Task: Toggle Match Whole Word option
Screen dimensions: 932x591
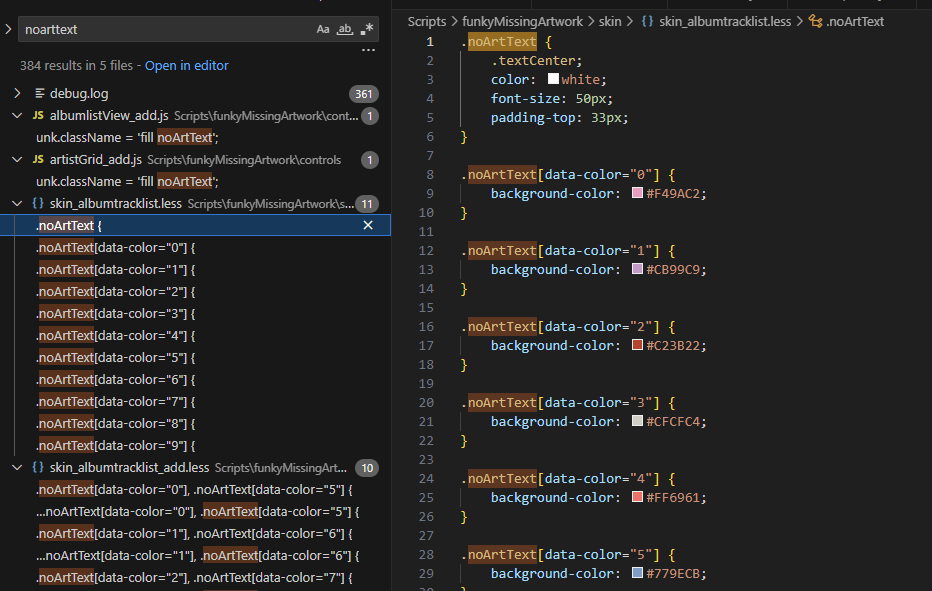Action: tap(345, 30)
